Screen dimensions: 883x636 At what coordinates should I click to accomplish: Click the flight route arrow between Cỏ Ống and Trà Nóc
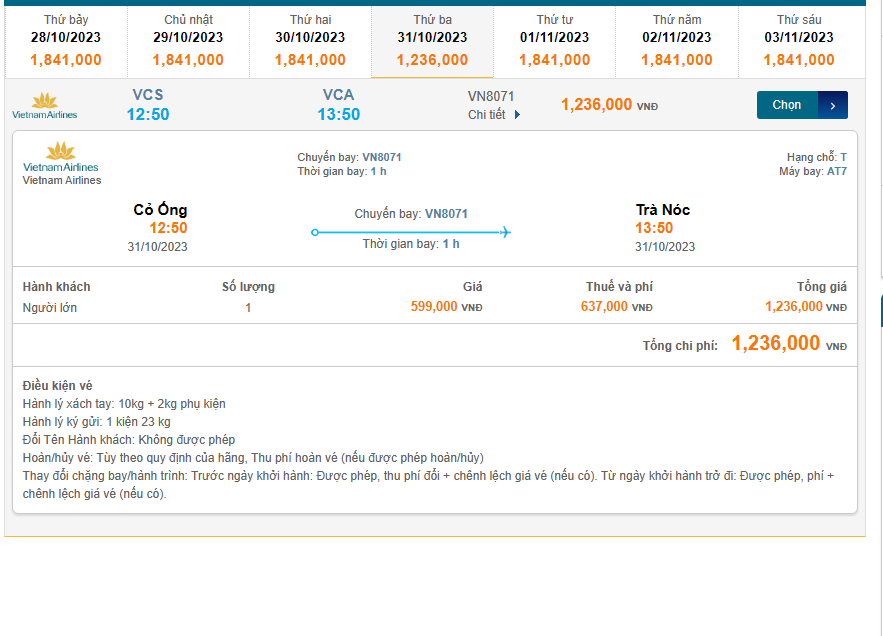(409, 231)
